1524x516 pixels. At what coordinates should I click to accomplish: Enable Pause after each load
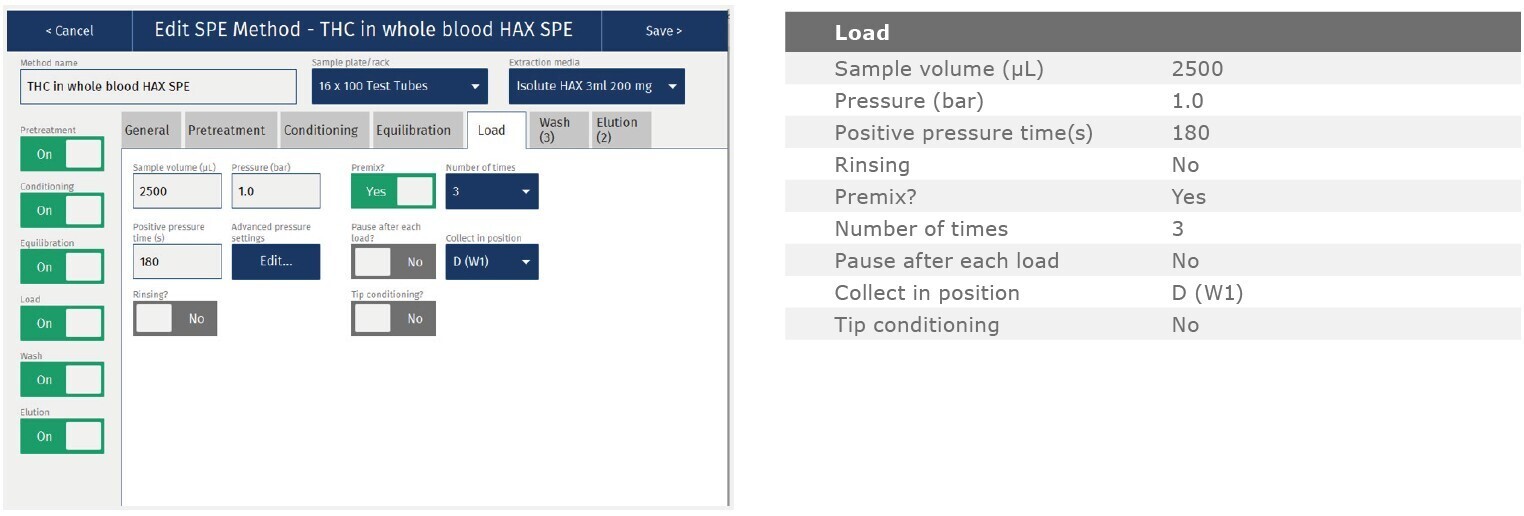(393, 262)
